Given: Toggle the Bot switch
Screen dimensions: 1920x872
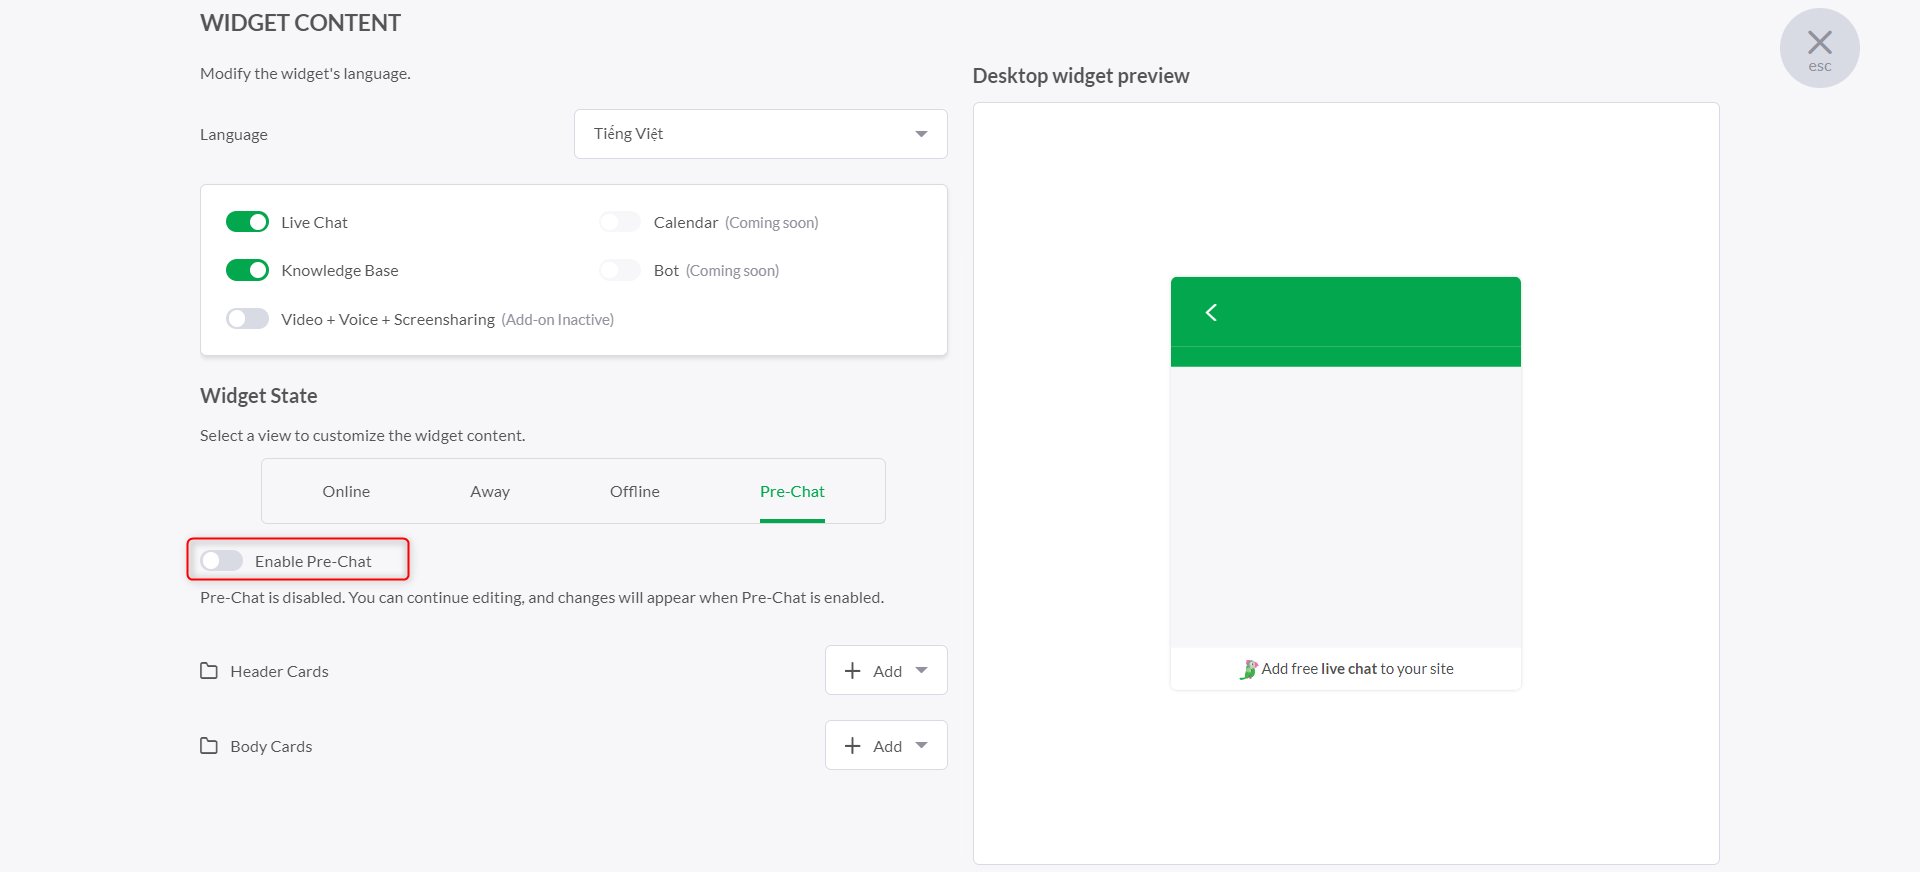Looking at the screenshot, I should coord(620,270).
